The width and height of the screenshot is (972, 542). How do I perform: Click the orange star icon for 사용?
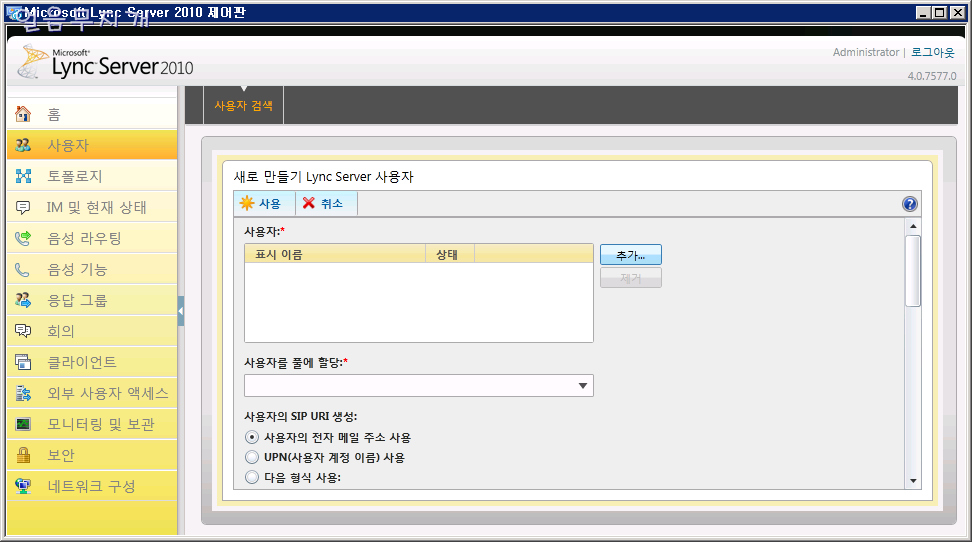[247, 203]
